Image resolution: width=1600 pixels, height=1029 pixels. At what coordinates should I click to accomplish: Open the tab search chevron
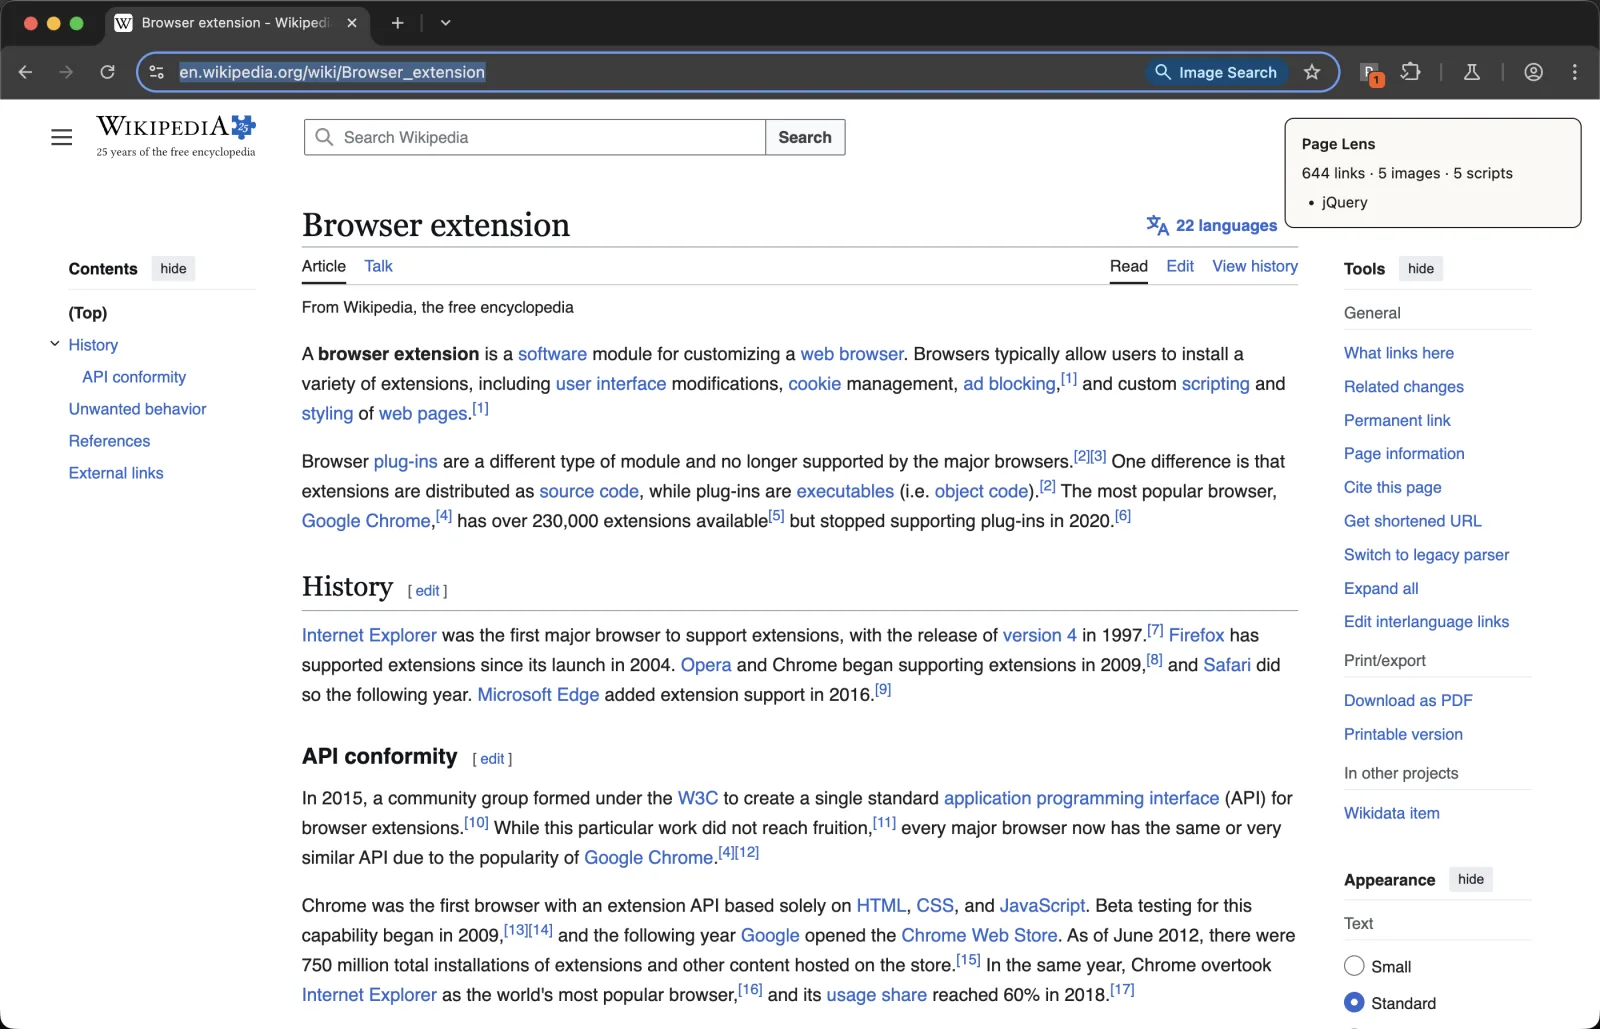click(x=446, y=22)
